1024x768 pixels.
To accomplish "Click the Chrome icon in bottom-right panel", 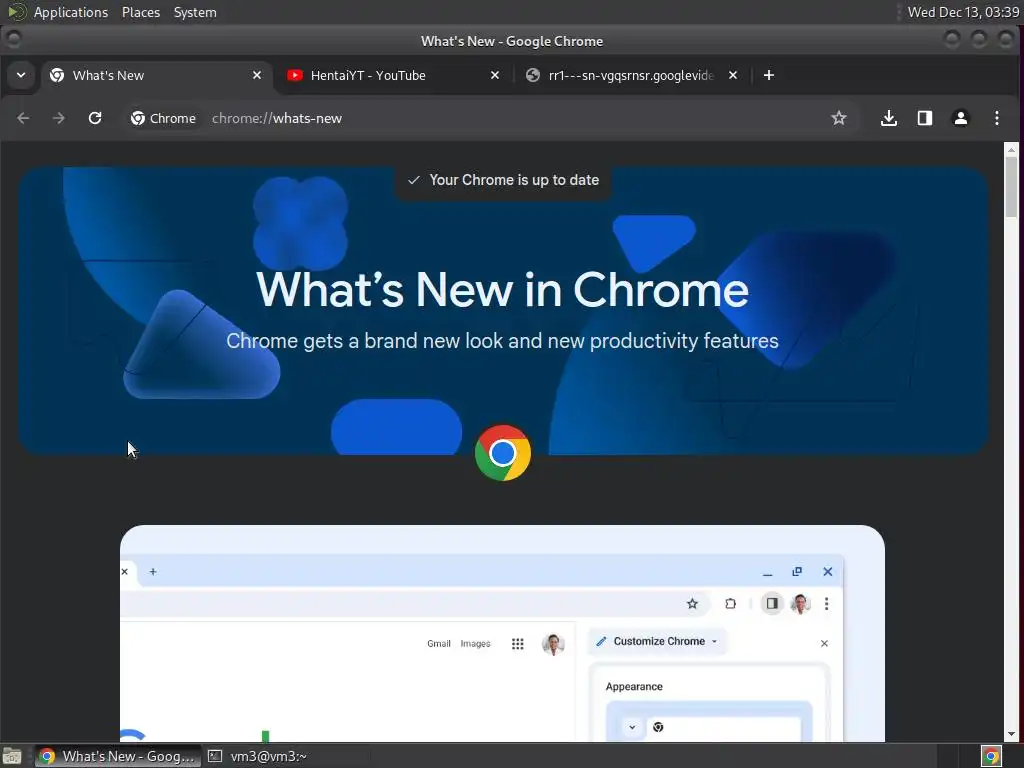I will (x=991, y=756).
